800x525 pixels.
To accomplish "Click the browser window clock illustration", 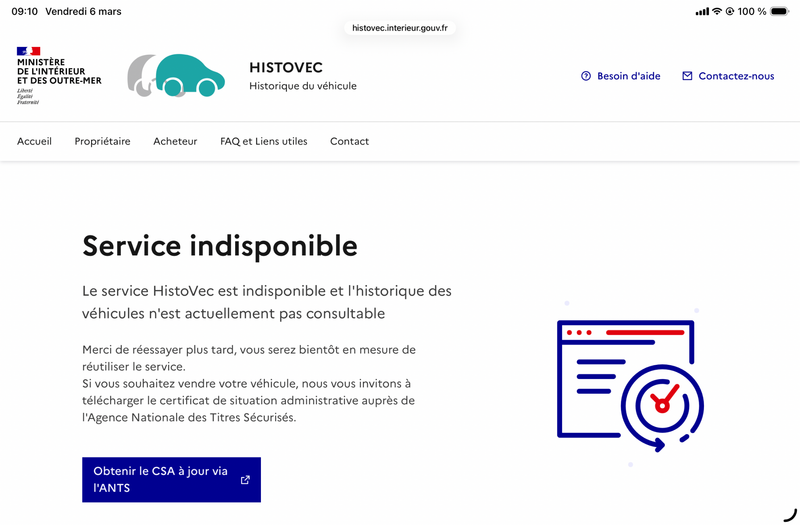I will [x=631, y=384].
